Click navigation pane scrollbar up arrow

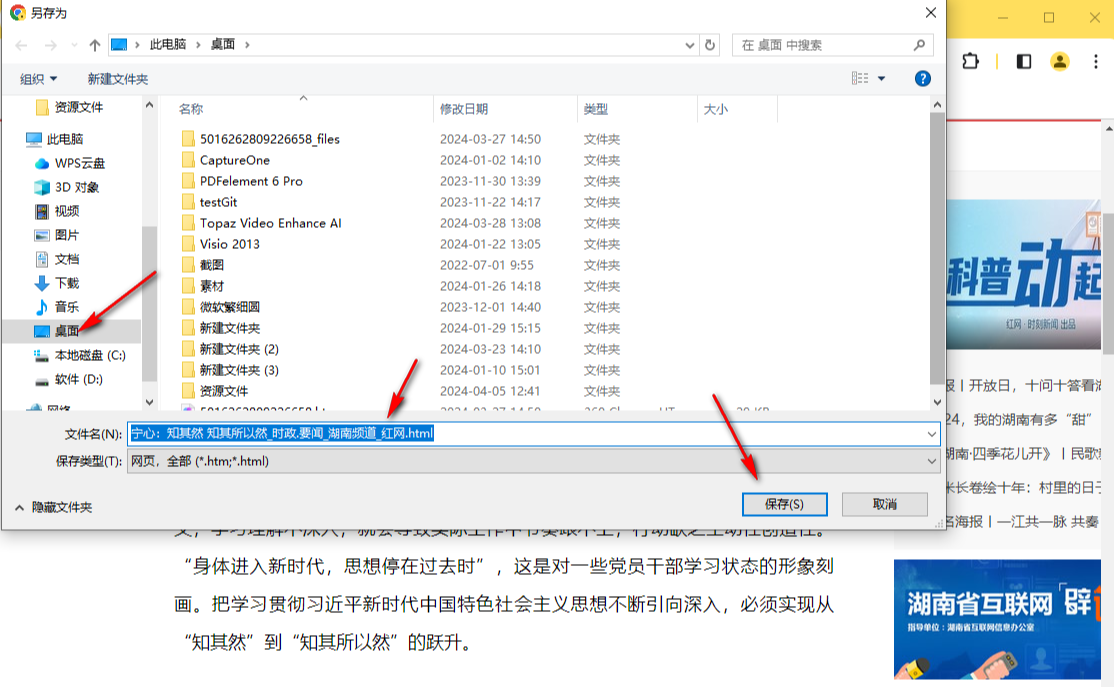click(149, 105)
